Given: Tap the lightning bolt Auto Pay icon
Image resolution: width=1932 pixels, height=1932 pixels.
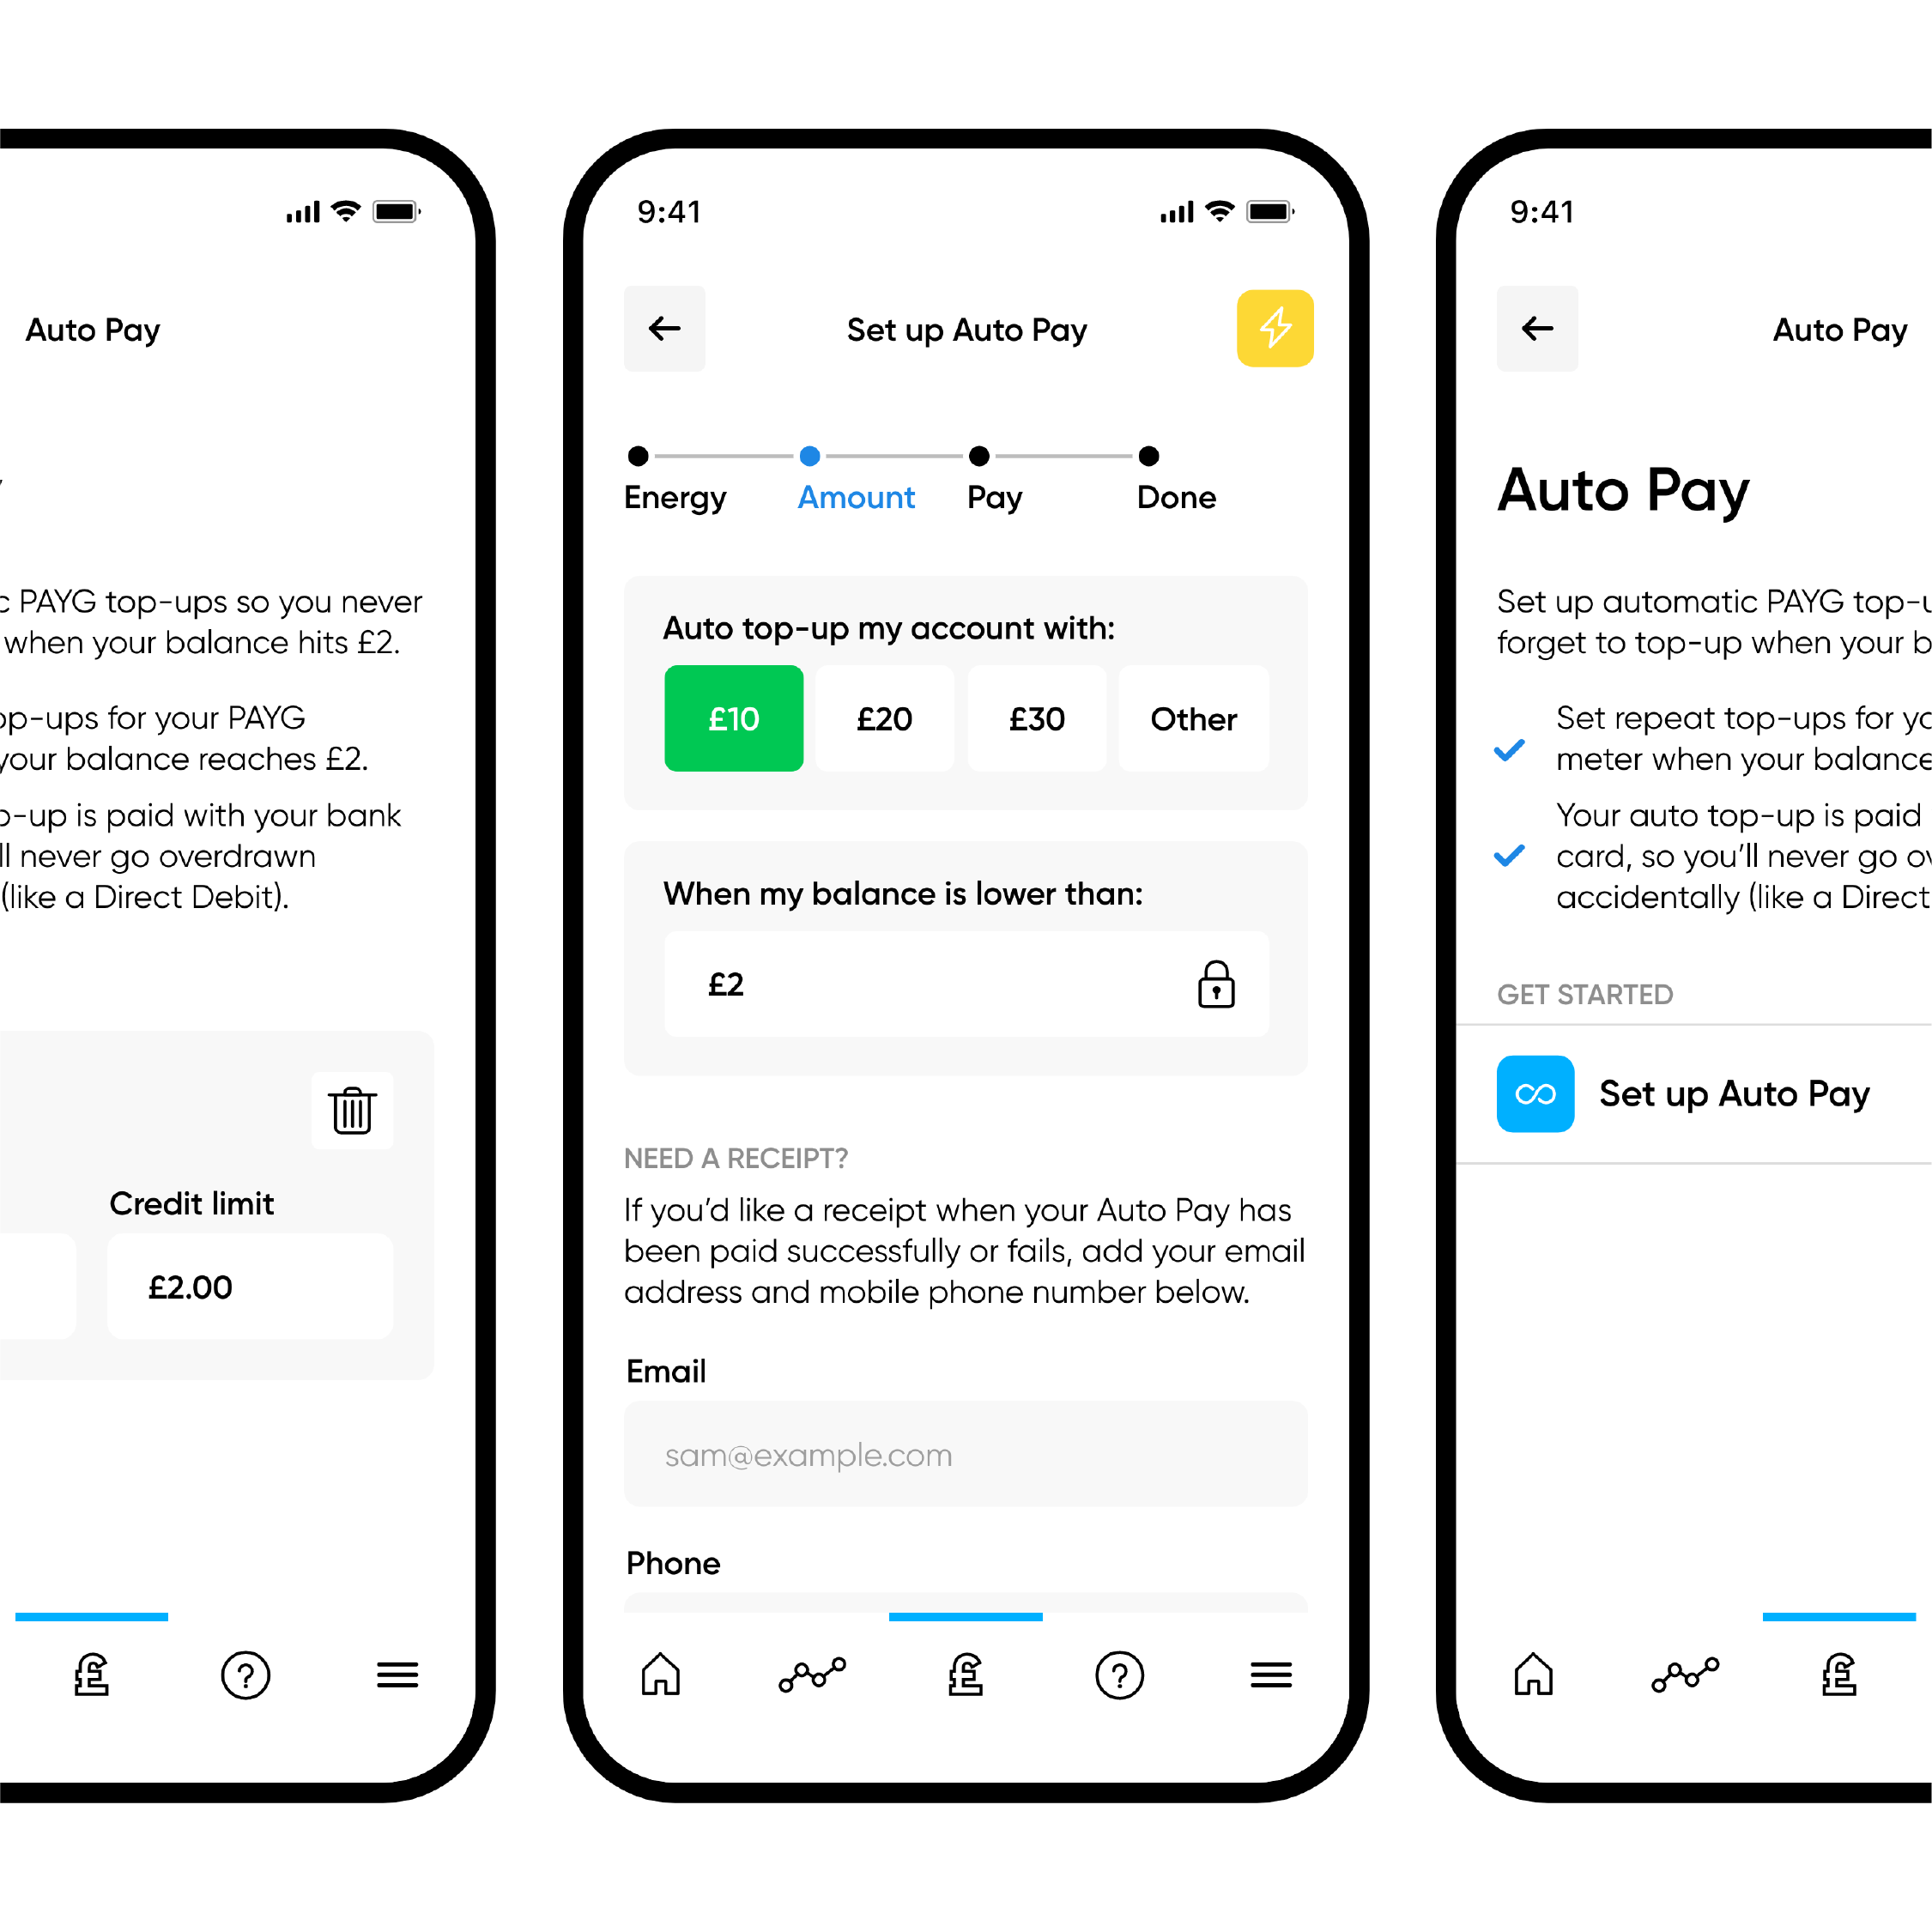Looking at the screenshot, I should coord(1277,325).
